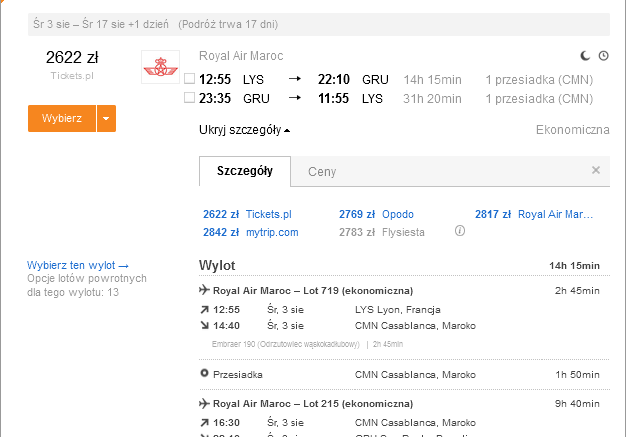The width and height of the screenshot is (636, 437).
Task: Tick the checkbox for the 23:35 GRU flight
Action: [x=189, y=97]
